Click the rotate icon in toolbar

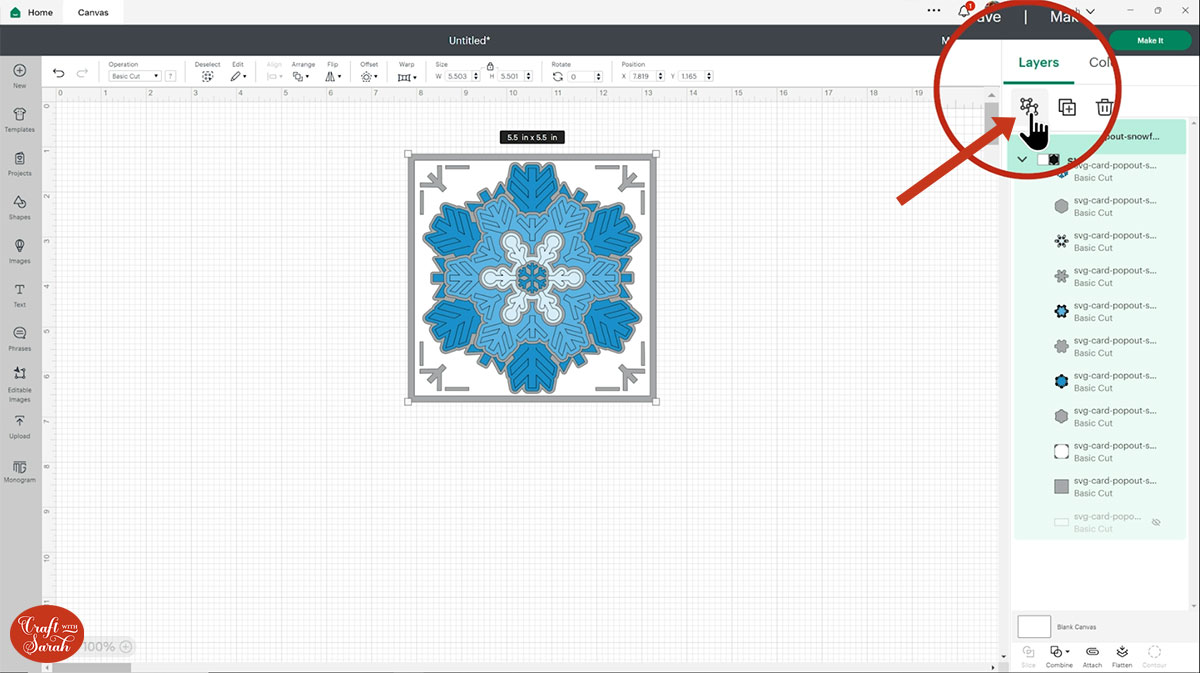(558, 76)
